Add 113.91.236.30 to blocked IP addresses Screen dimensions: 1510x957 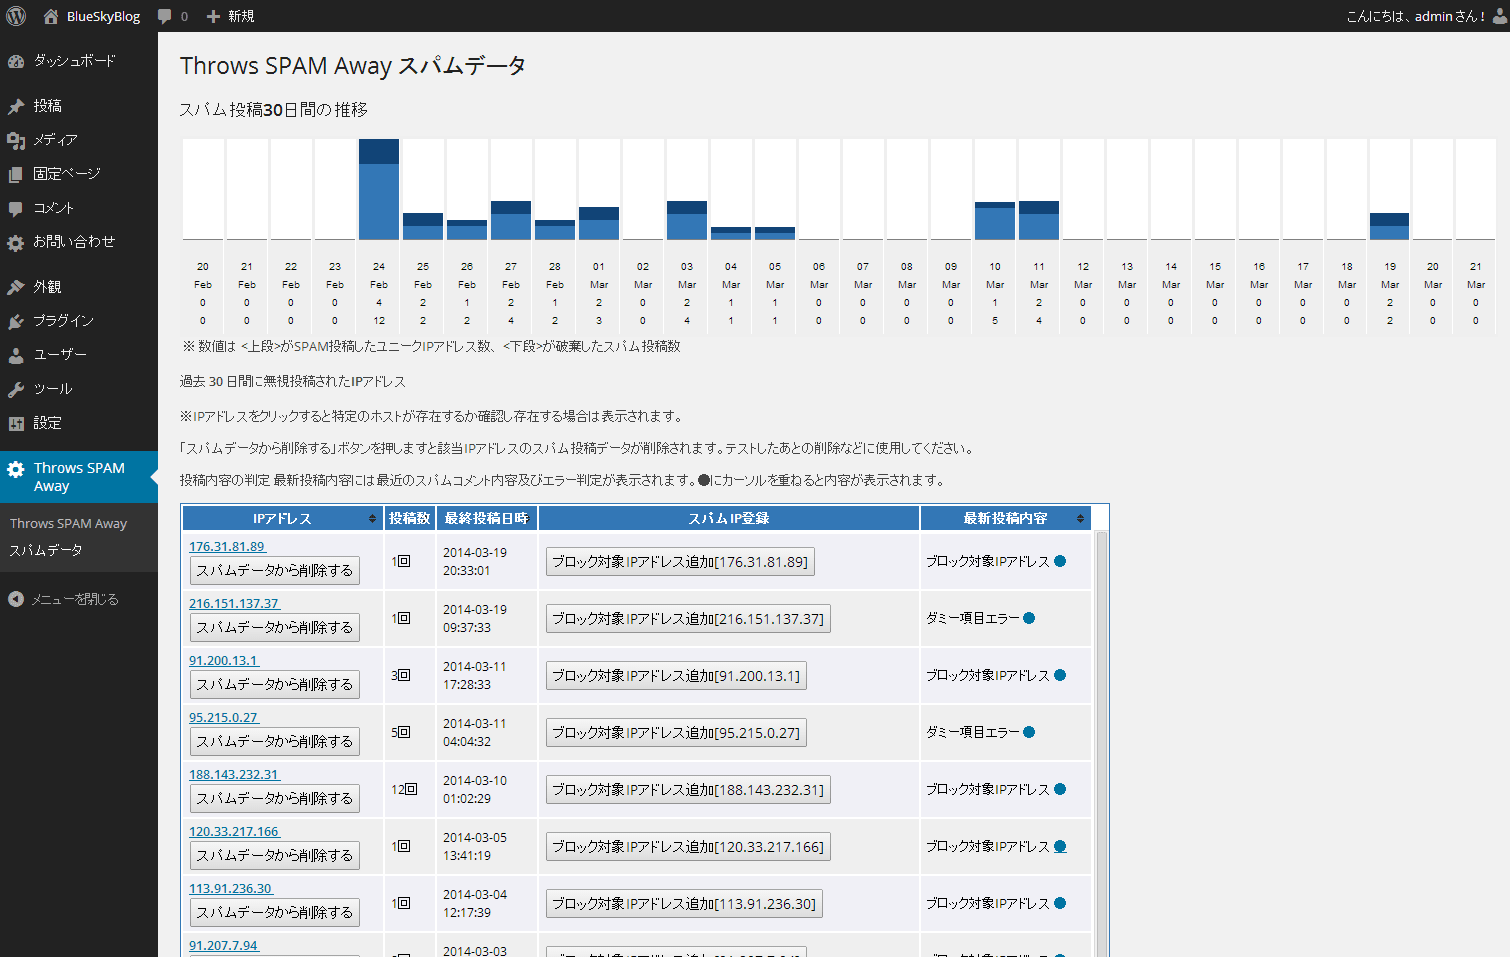pyautogui.click(x=684, y=904)
